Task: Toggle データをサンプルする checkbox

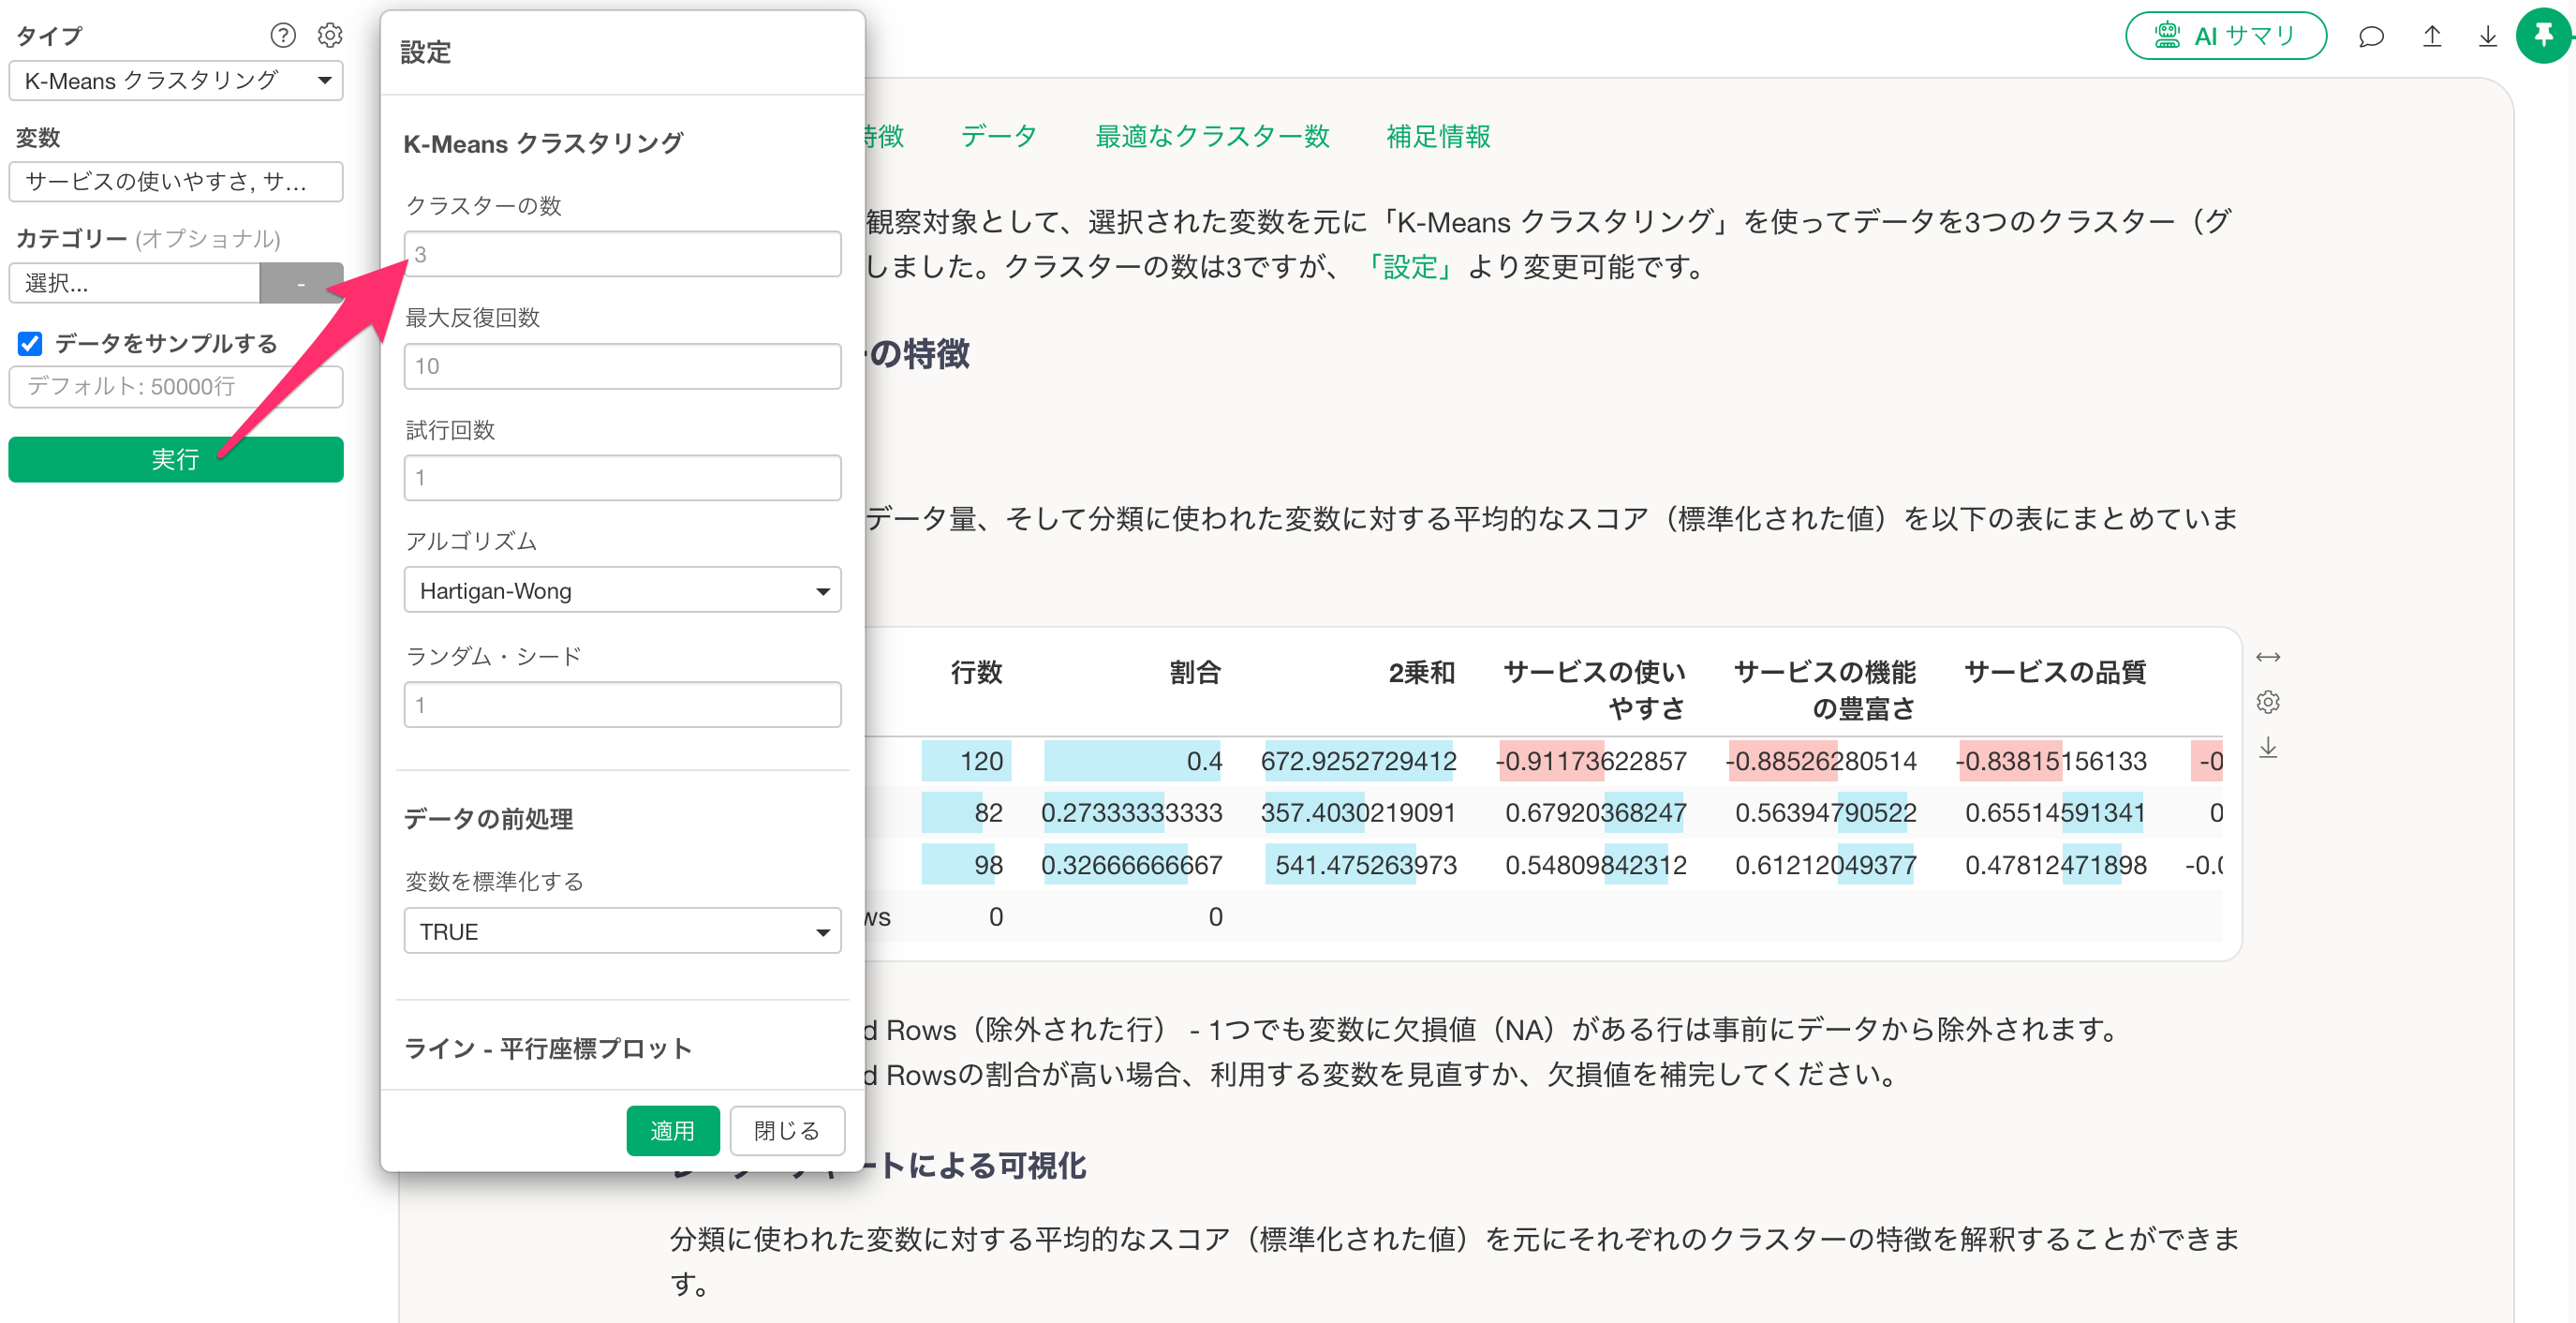Action: click(30, 344)
